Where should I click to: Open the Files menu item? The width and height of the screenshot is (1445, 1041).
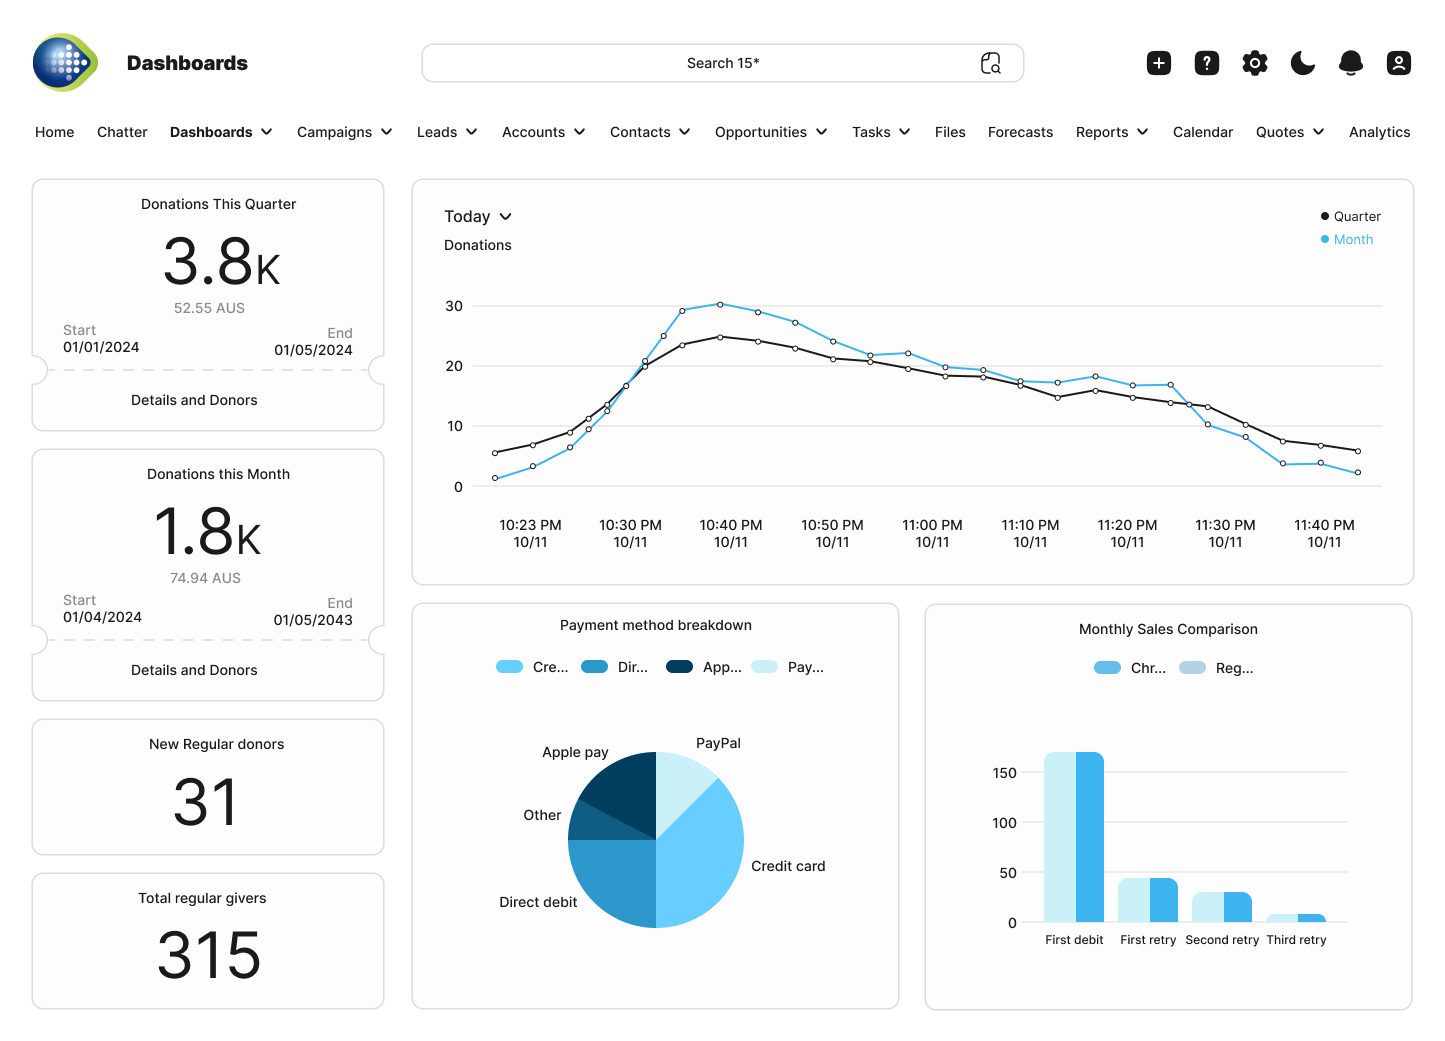(950, 132)
